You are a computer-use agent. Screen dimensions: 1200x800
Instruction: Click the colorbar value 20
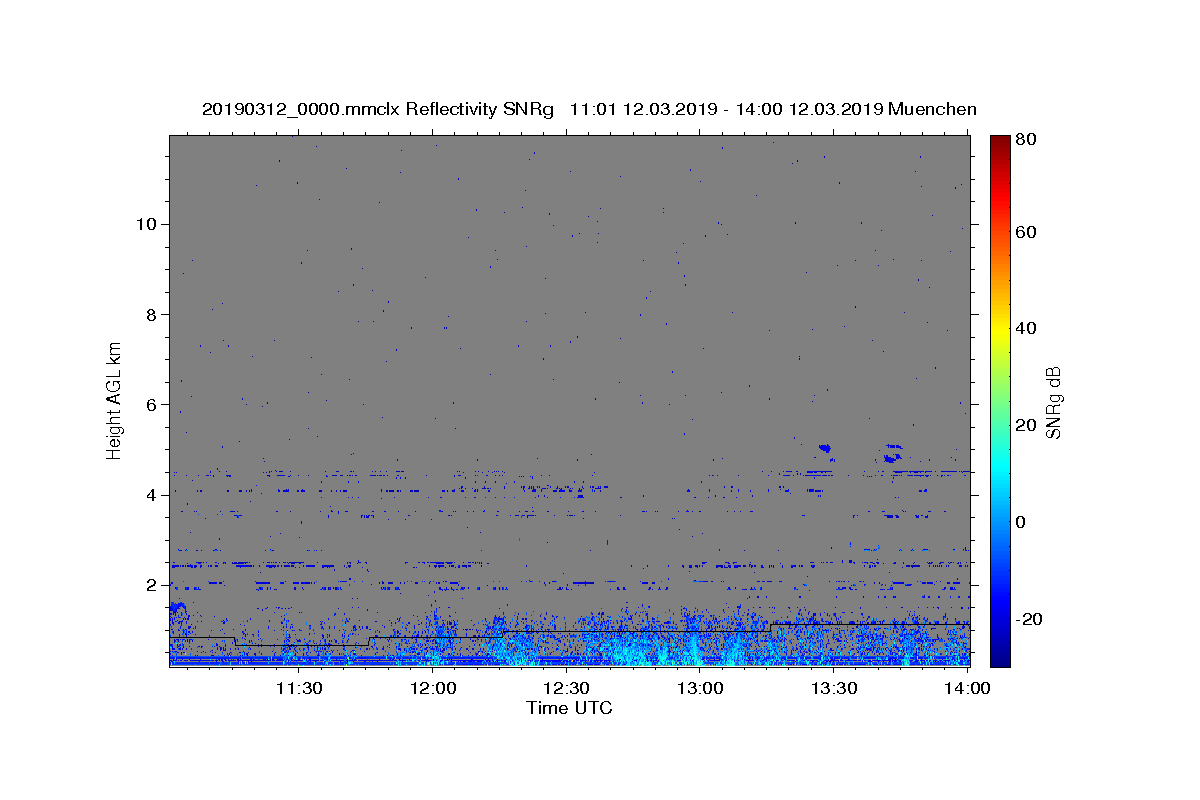(x=1025, y=426)
